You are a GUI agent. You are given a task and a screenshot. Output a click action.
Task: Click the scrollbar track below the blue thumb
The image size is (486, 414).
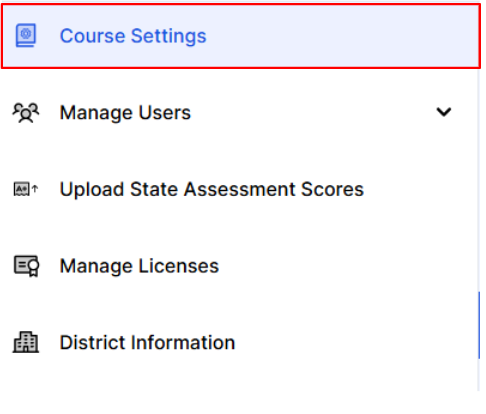click(x=479, y=375)
